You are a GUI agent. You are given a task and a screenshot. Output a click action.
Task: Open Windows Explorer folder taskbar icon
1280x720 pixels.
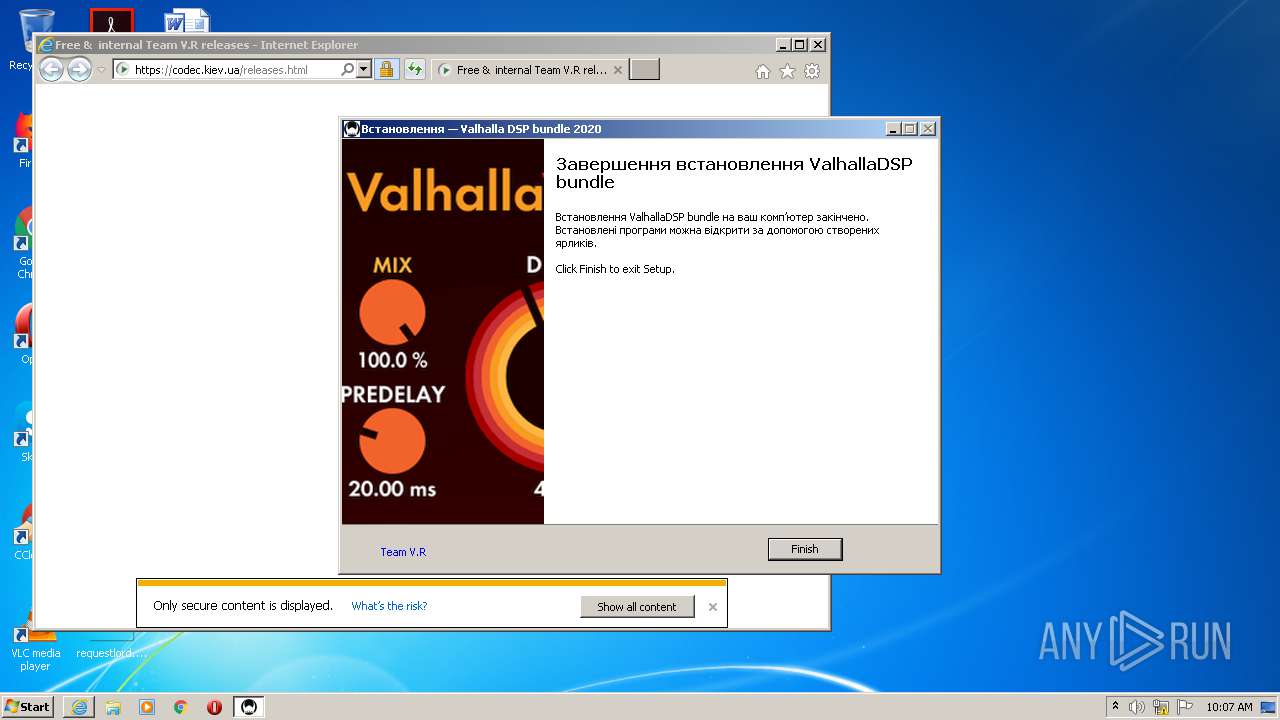[x=113, y=707]
